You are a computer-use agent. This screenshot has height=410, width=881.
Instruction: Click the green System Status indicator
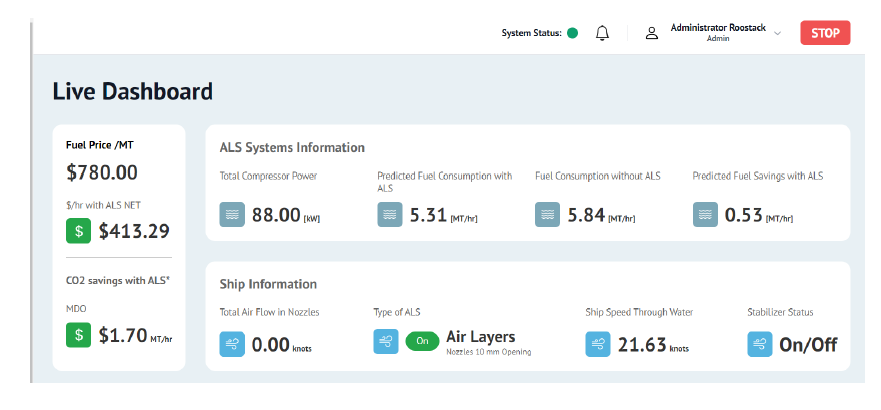tap(573, 33)
